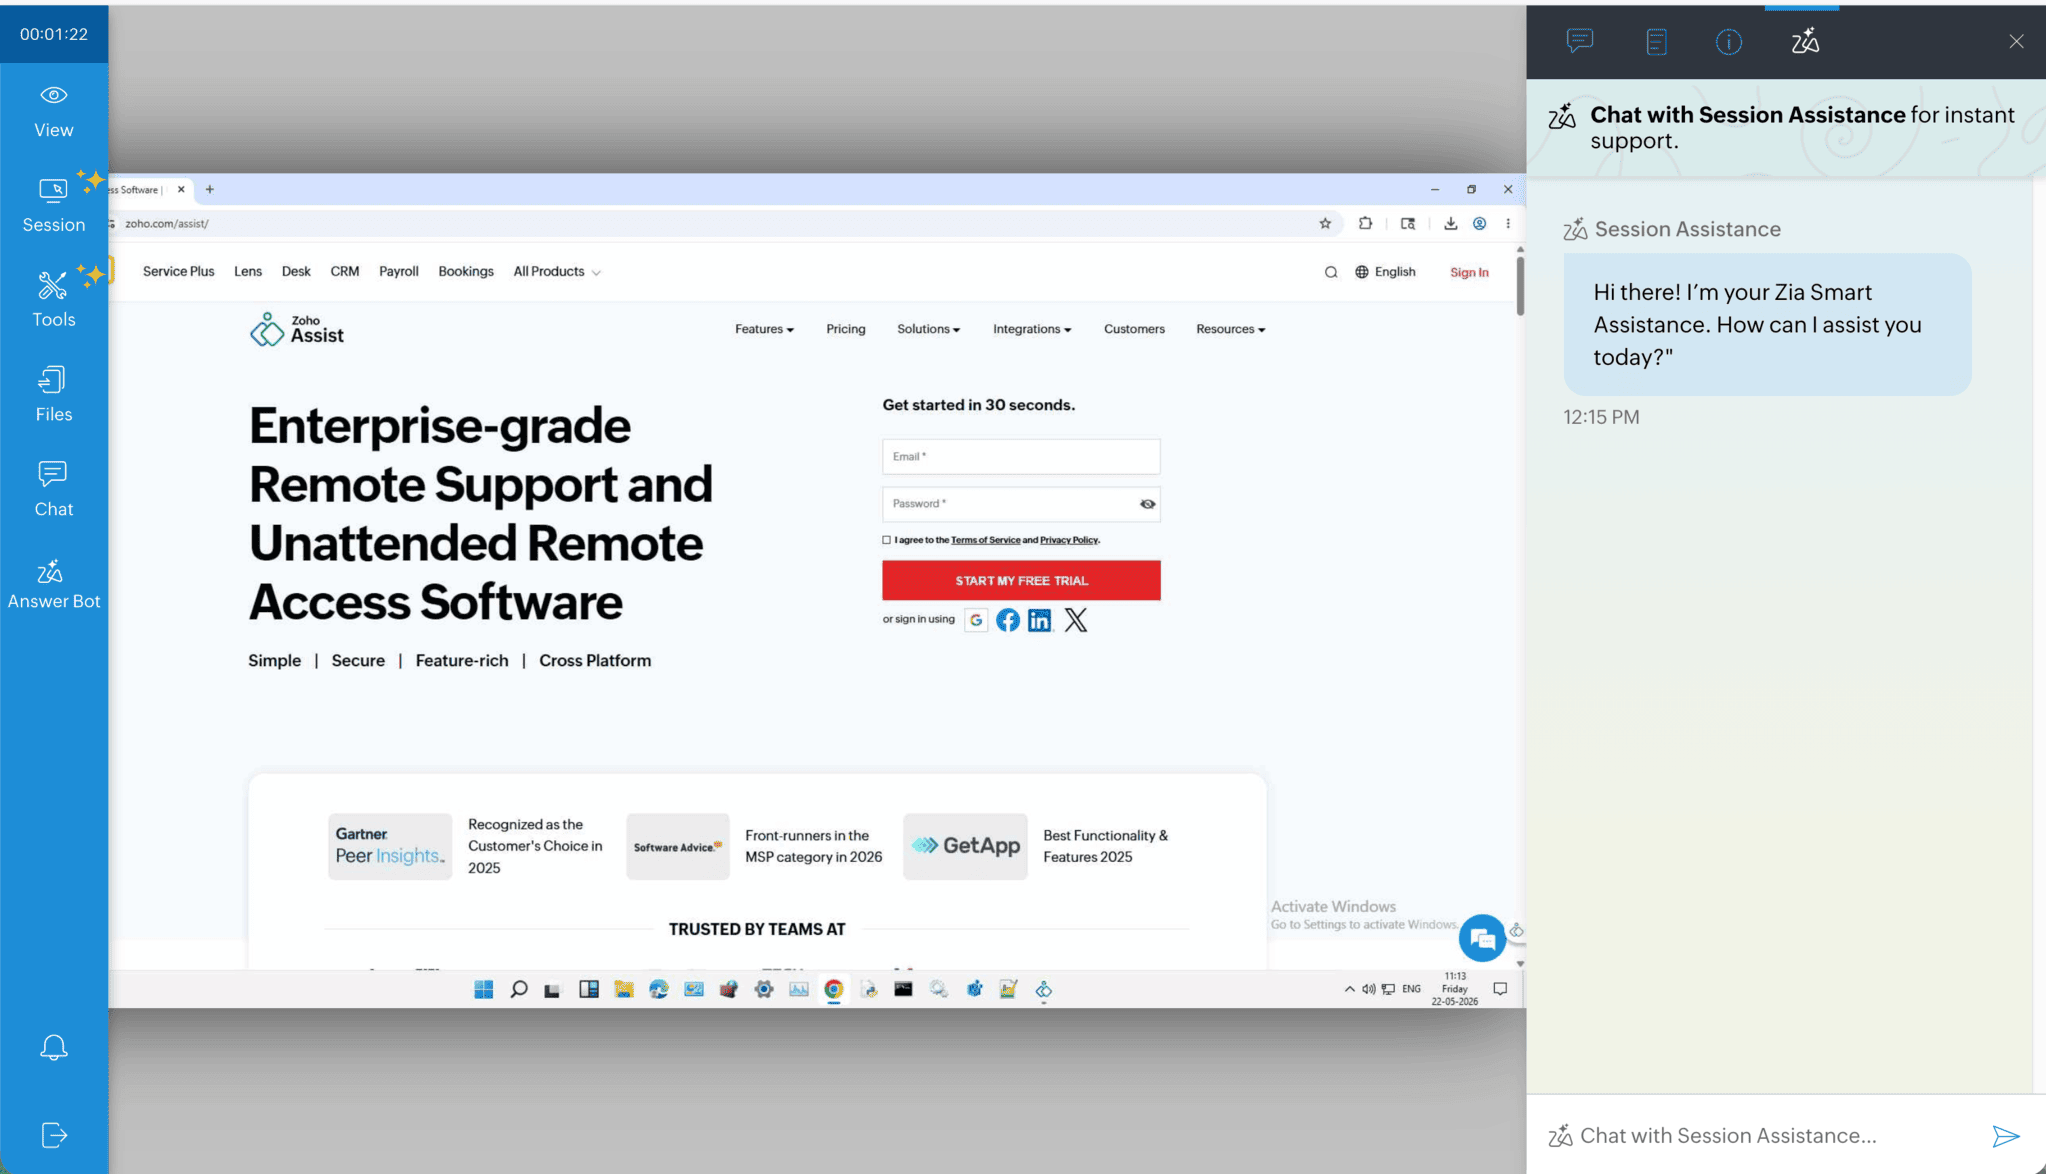This screenshot has height=1174, width=2046.
Task: Click the Email field on signup form
Action: (x=1021, y=456)
